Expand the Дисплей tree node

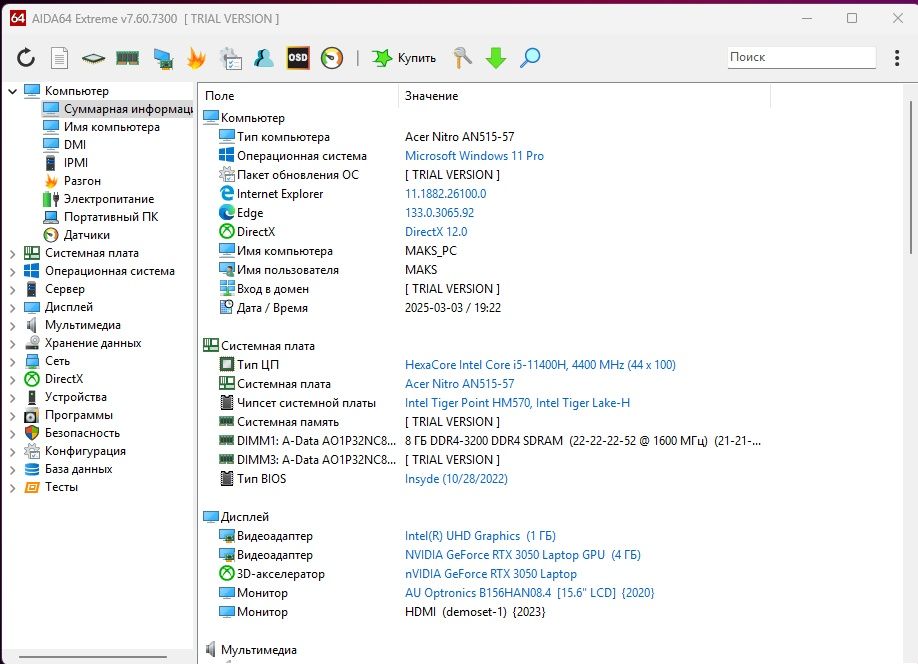click(x=12, y=307)
